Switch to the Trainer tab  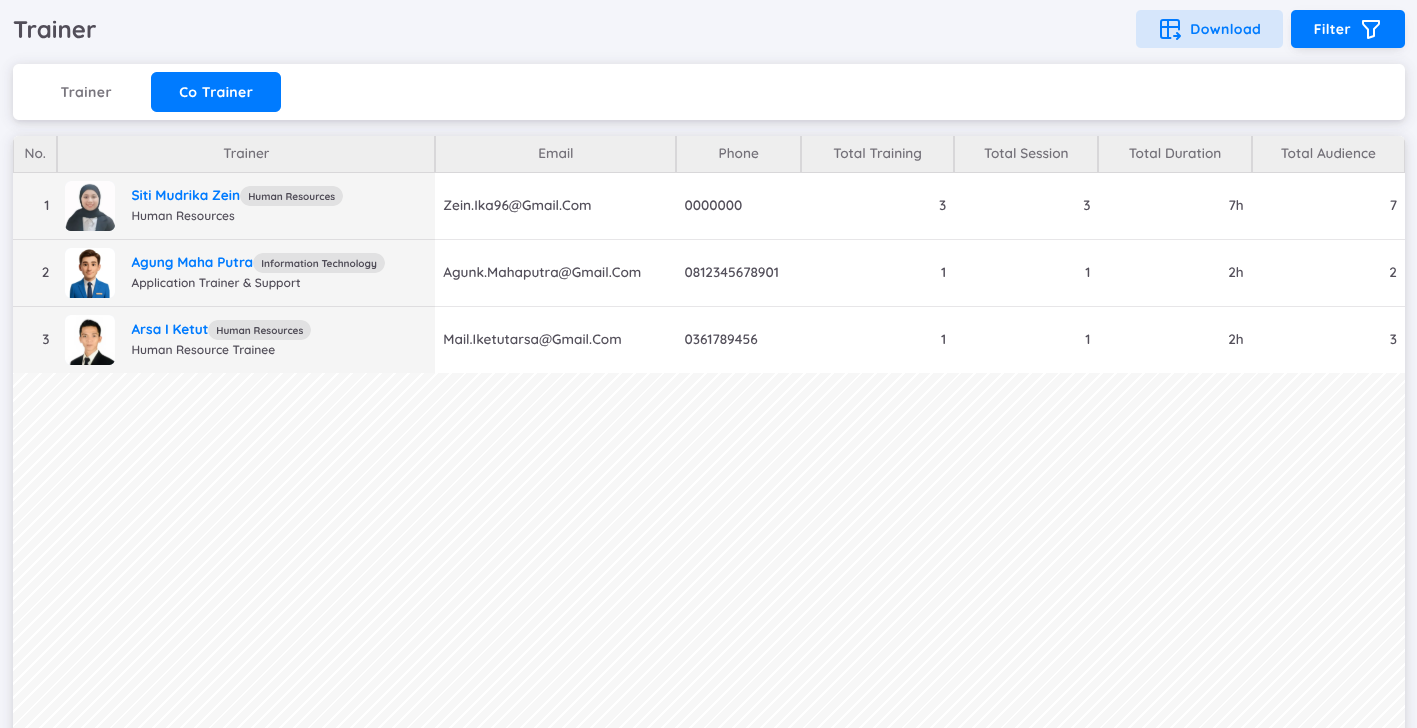(86, 92)
